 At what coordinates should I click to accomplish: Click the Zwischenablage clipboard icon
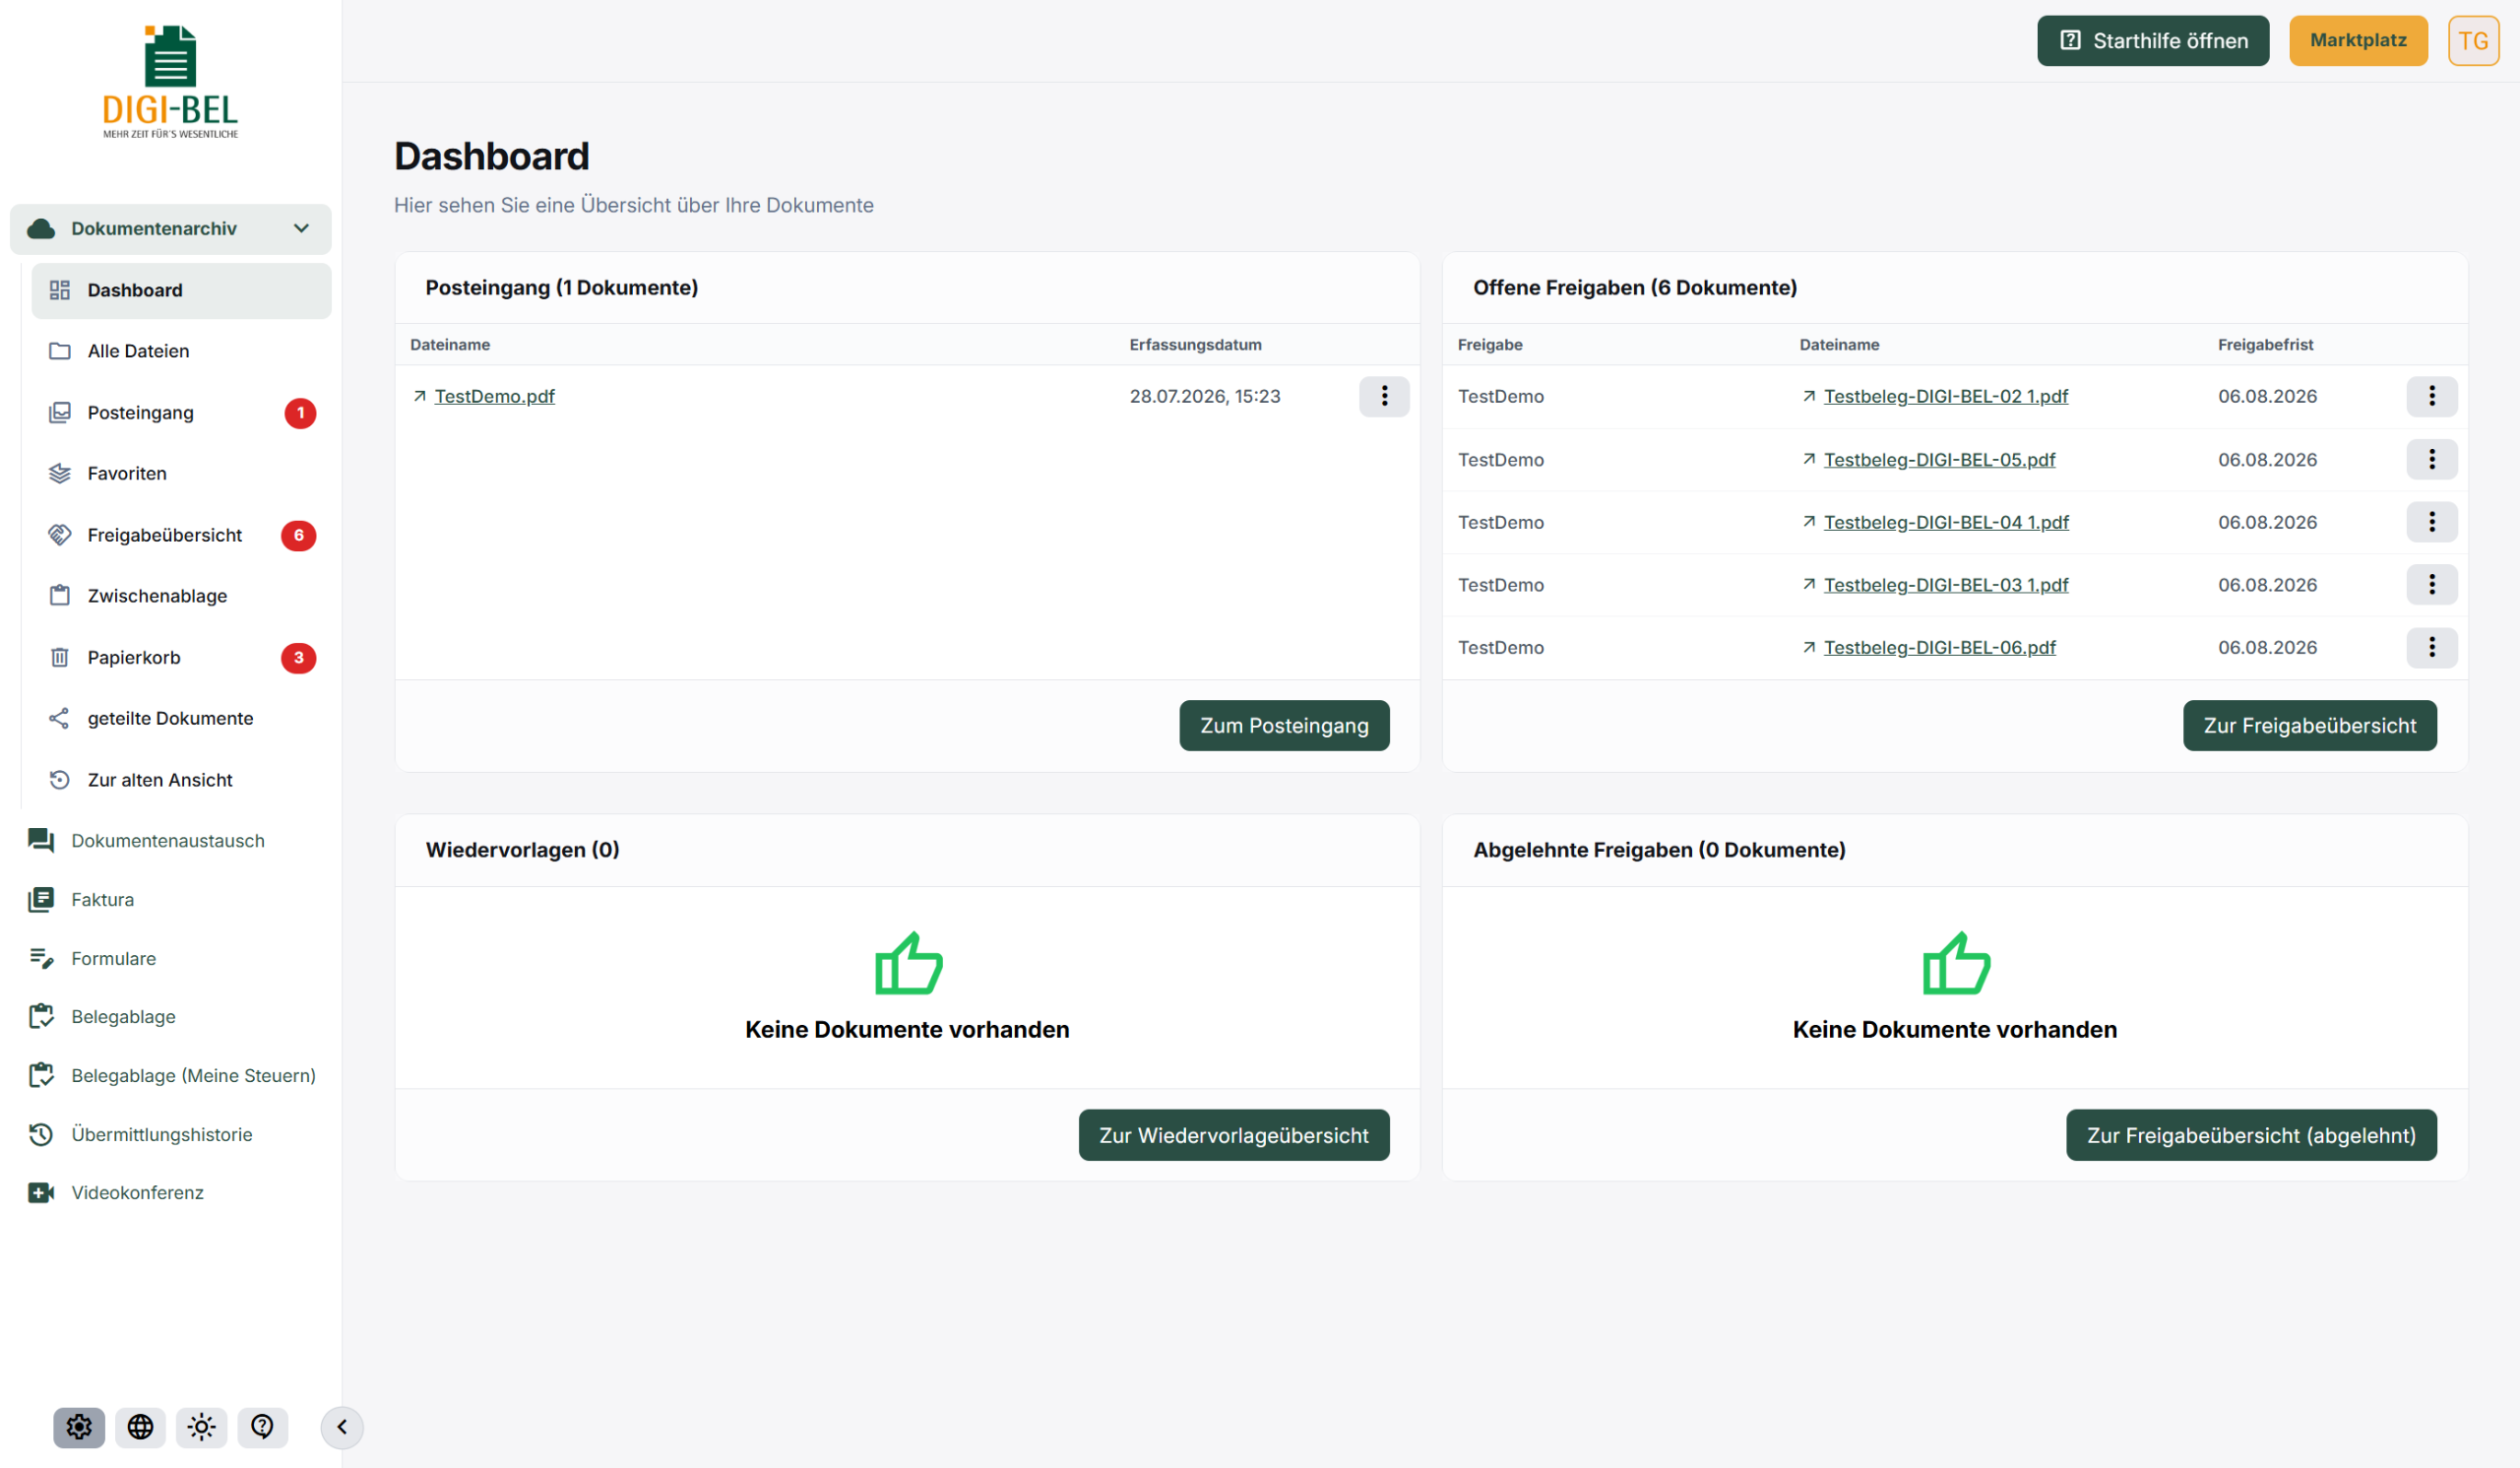click(60, 597)
